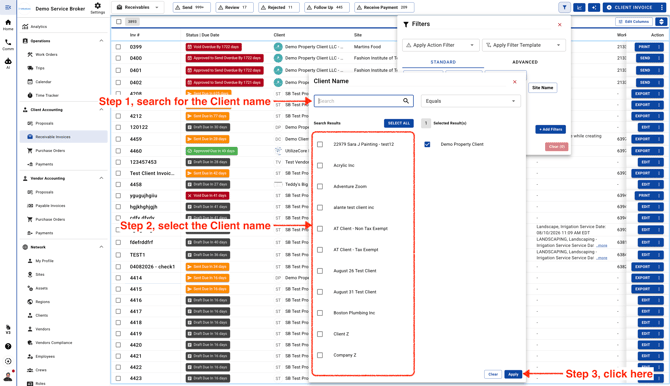This screenshot has width=670, height=386.
Task: Check August 26 Test Client
Action: (320, 271)
